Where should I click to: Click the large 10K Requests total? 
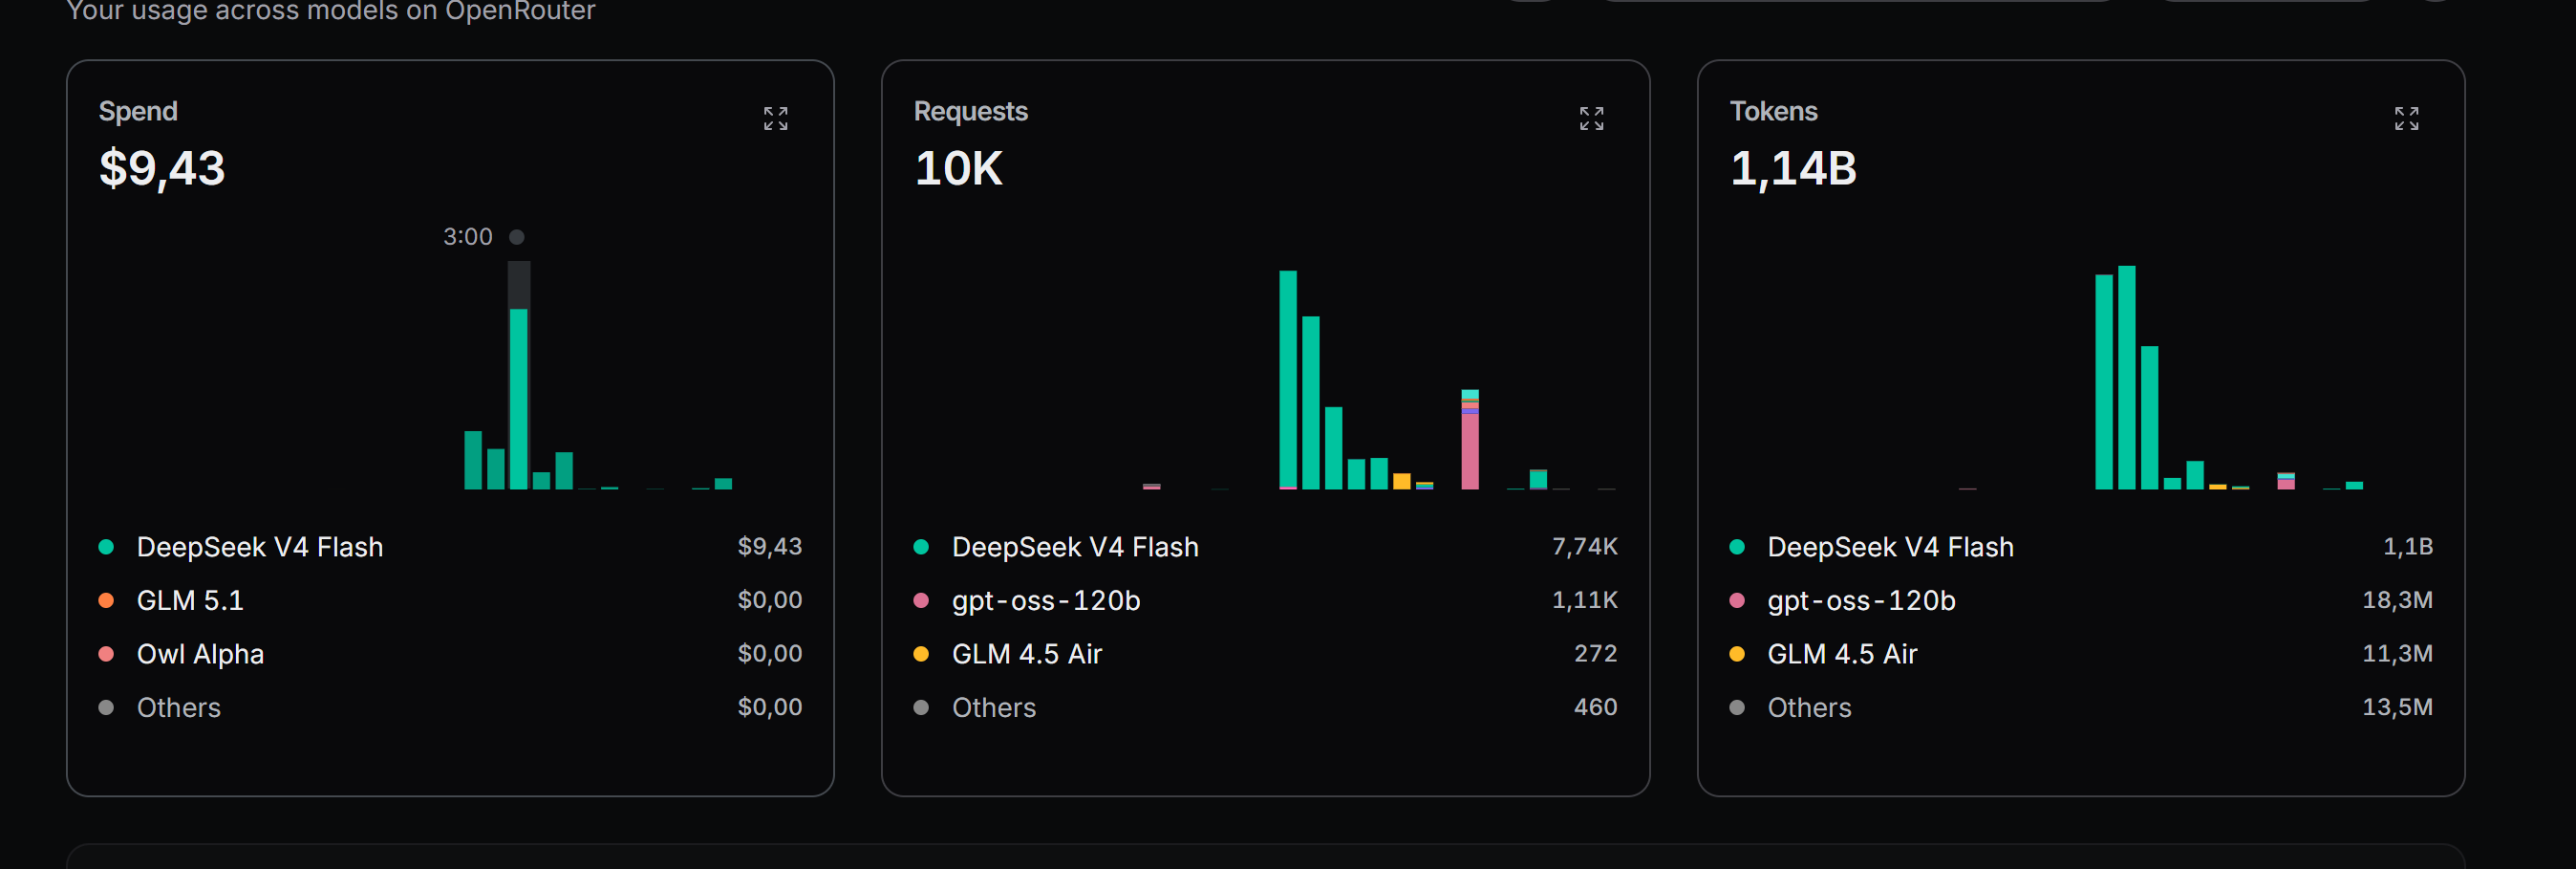click(958, 168)
